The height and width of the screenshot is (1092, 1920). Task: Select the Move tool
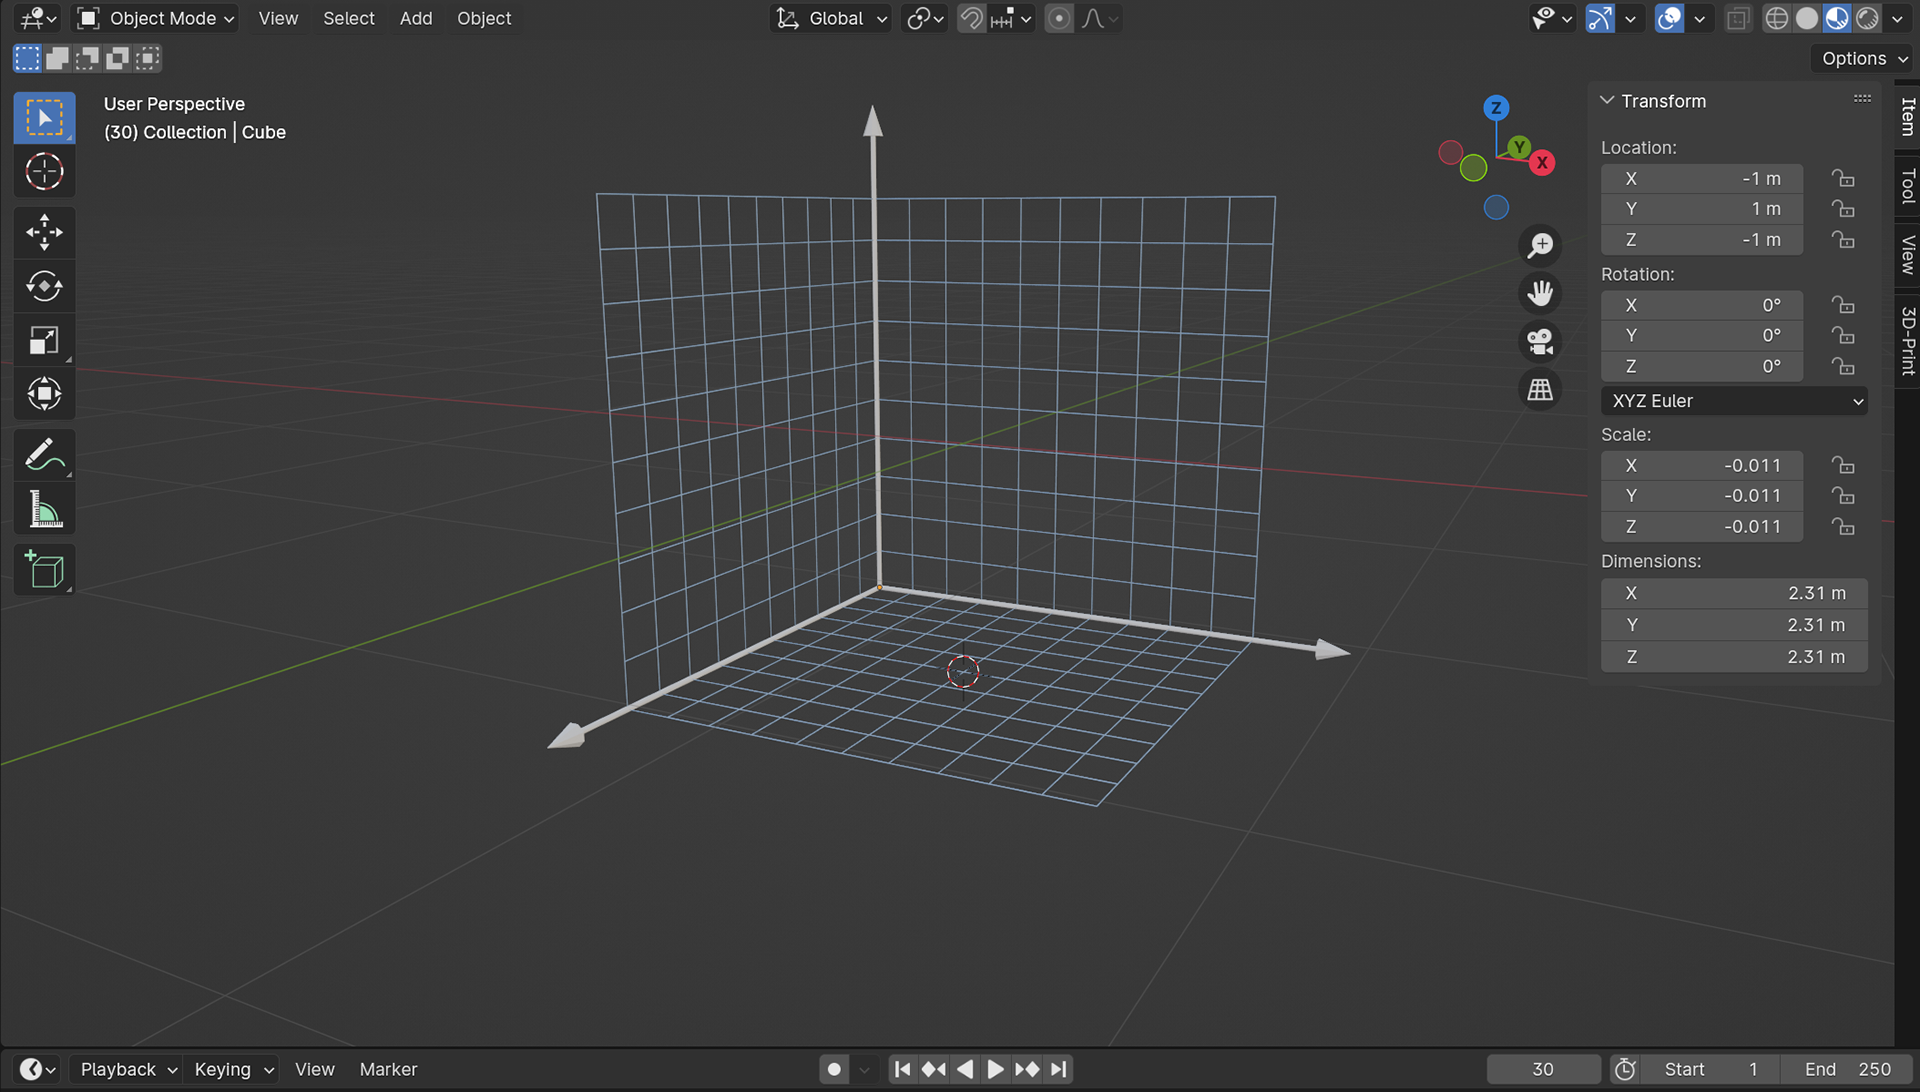[44, 232]
